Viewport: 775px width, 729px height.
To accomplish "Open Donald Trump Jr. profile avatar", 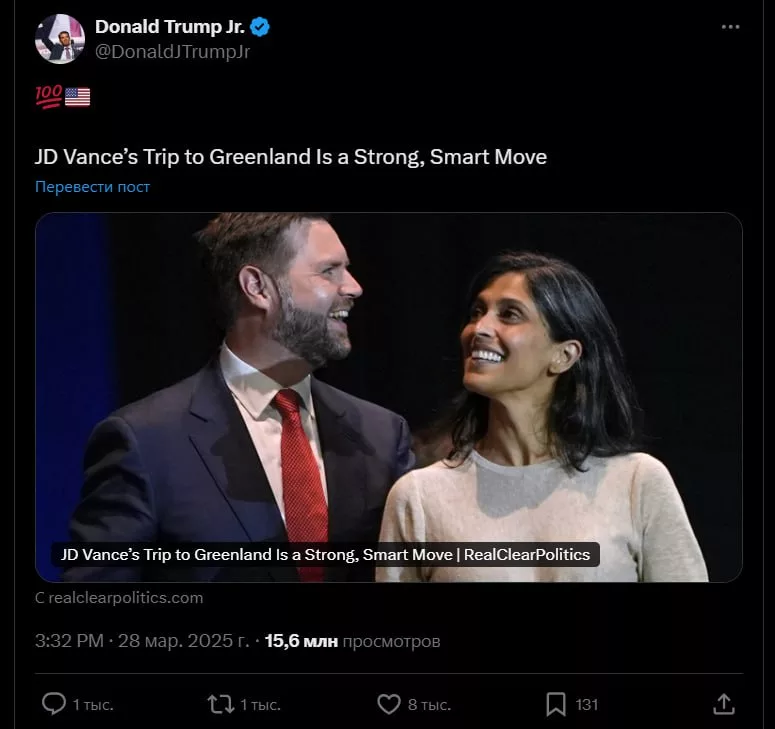I will pyautogui.click(x=60, y=39).
